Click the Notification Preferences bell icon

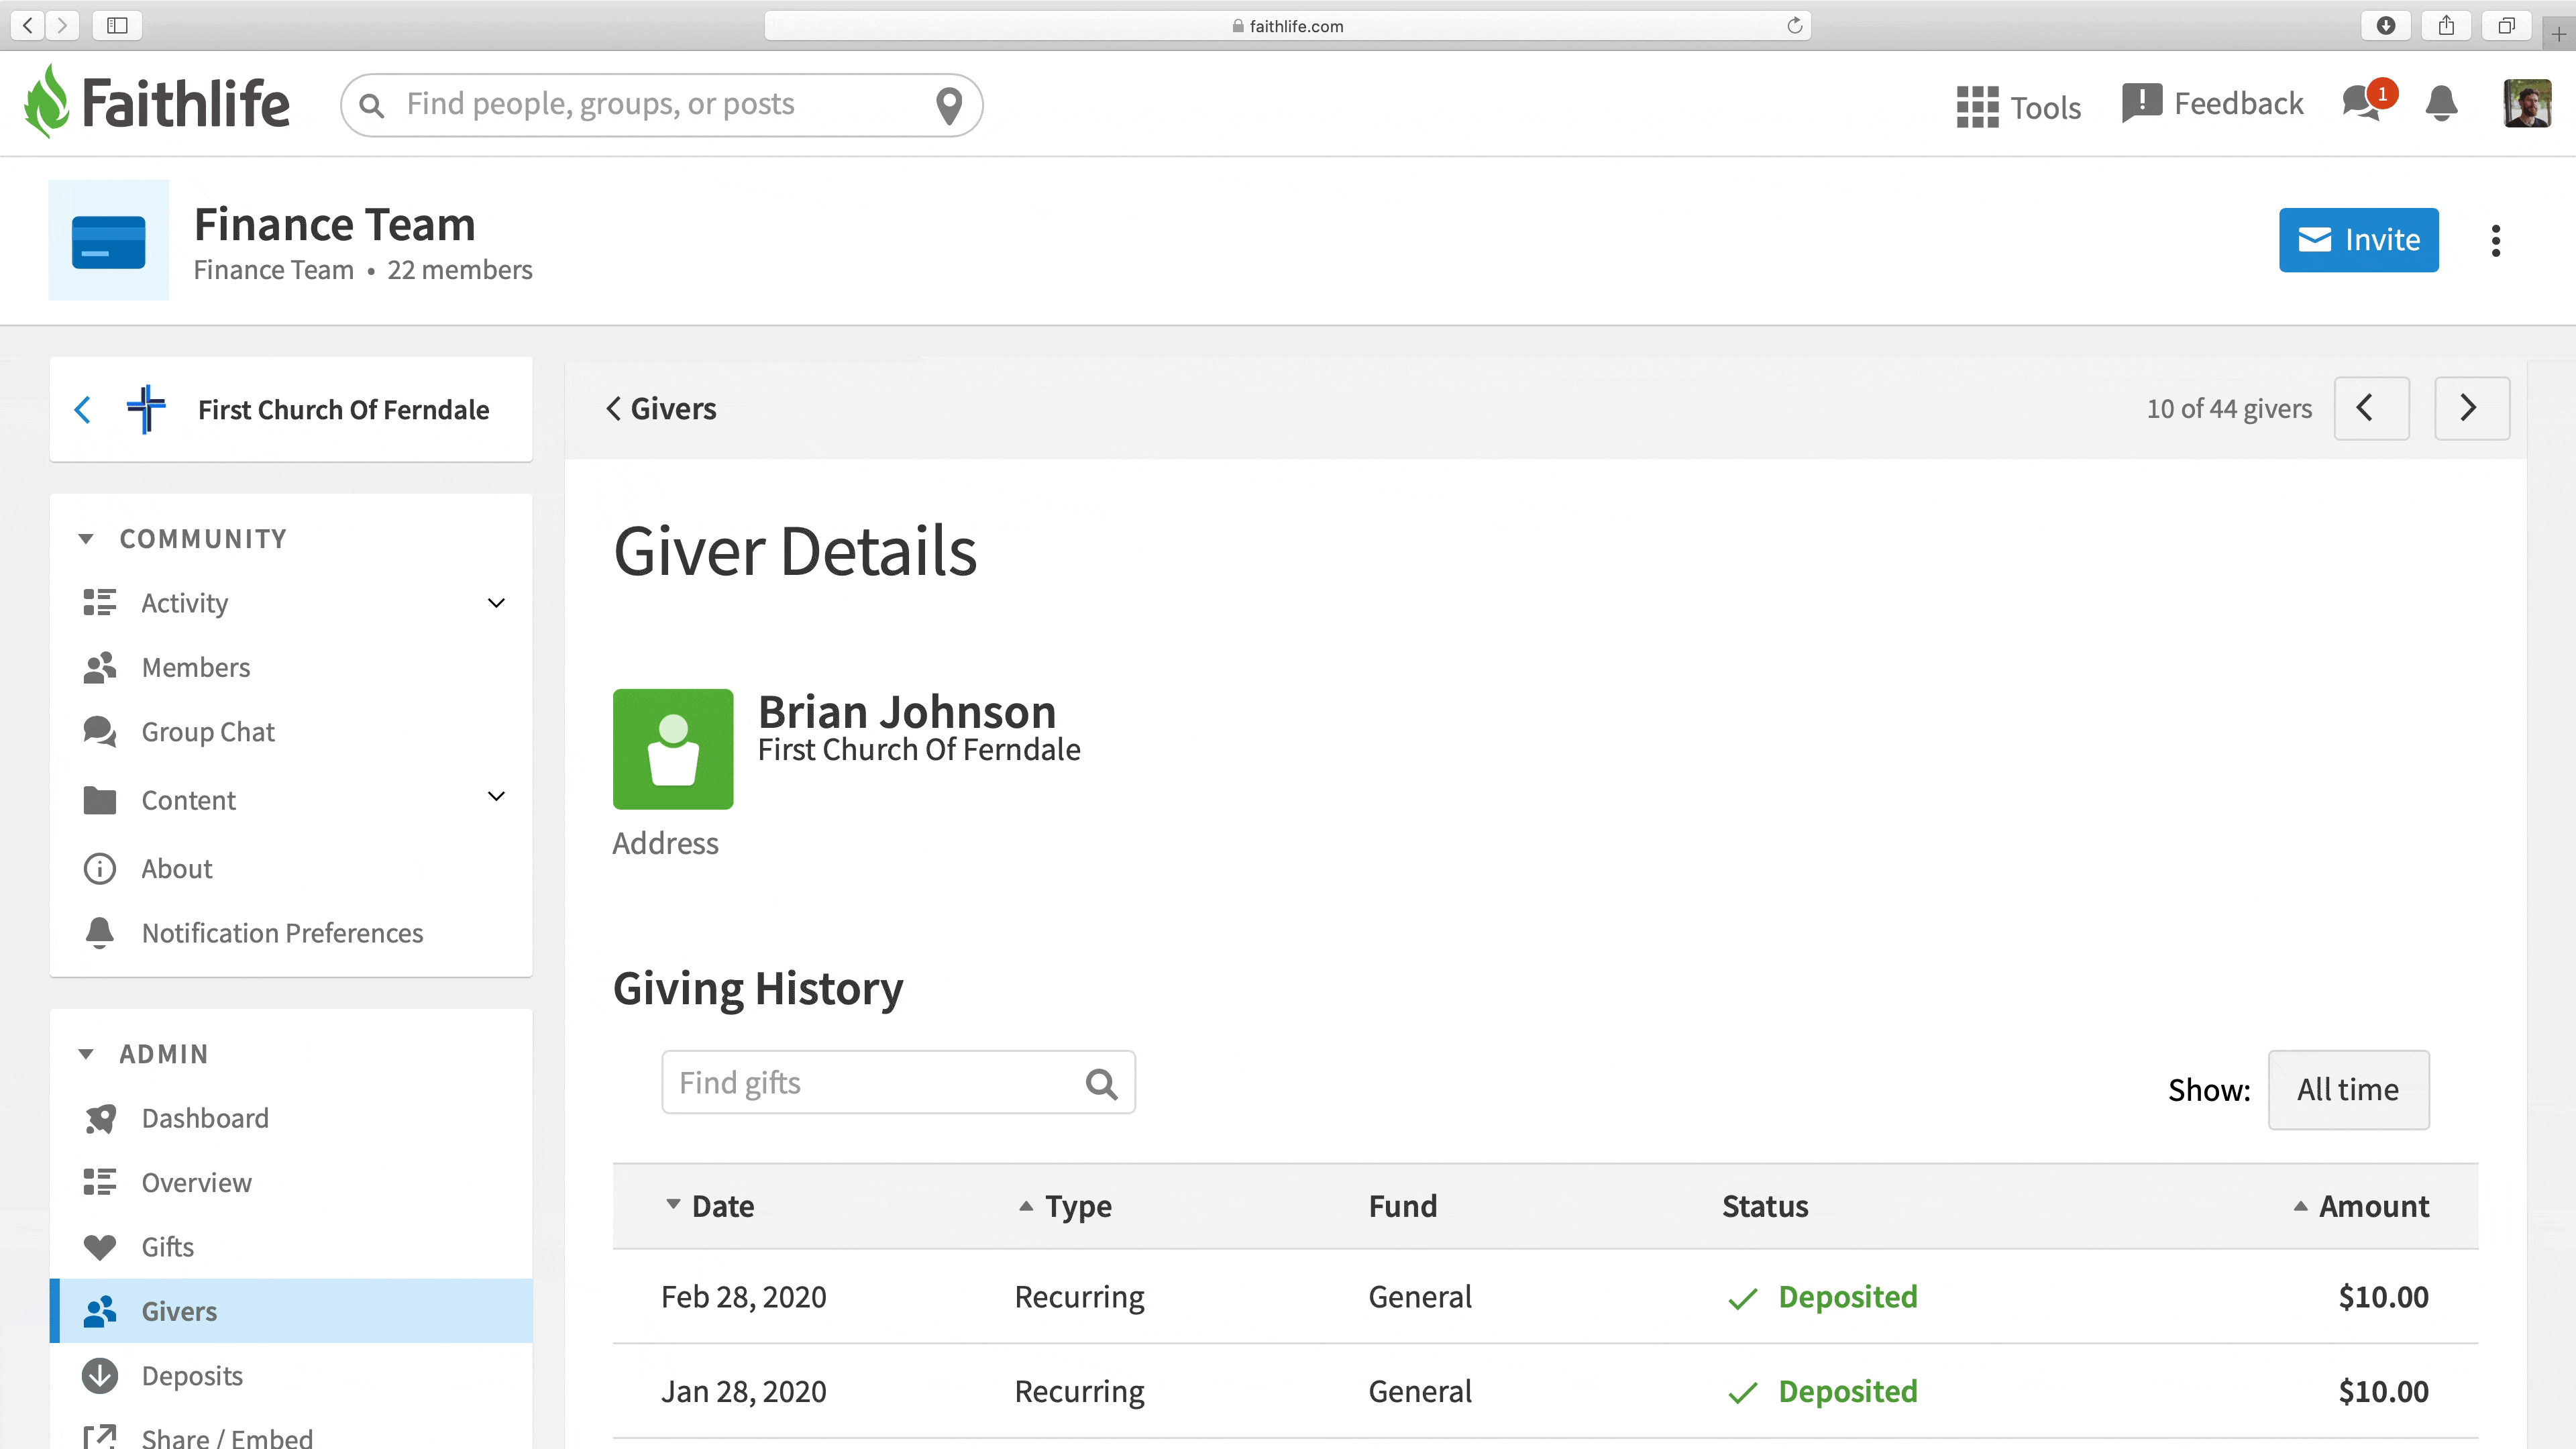click(x=99, y=932)
